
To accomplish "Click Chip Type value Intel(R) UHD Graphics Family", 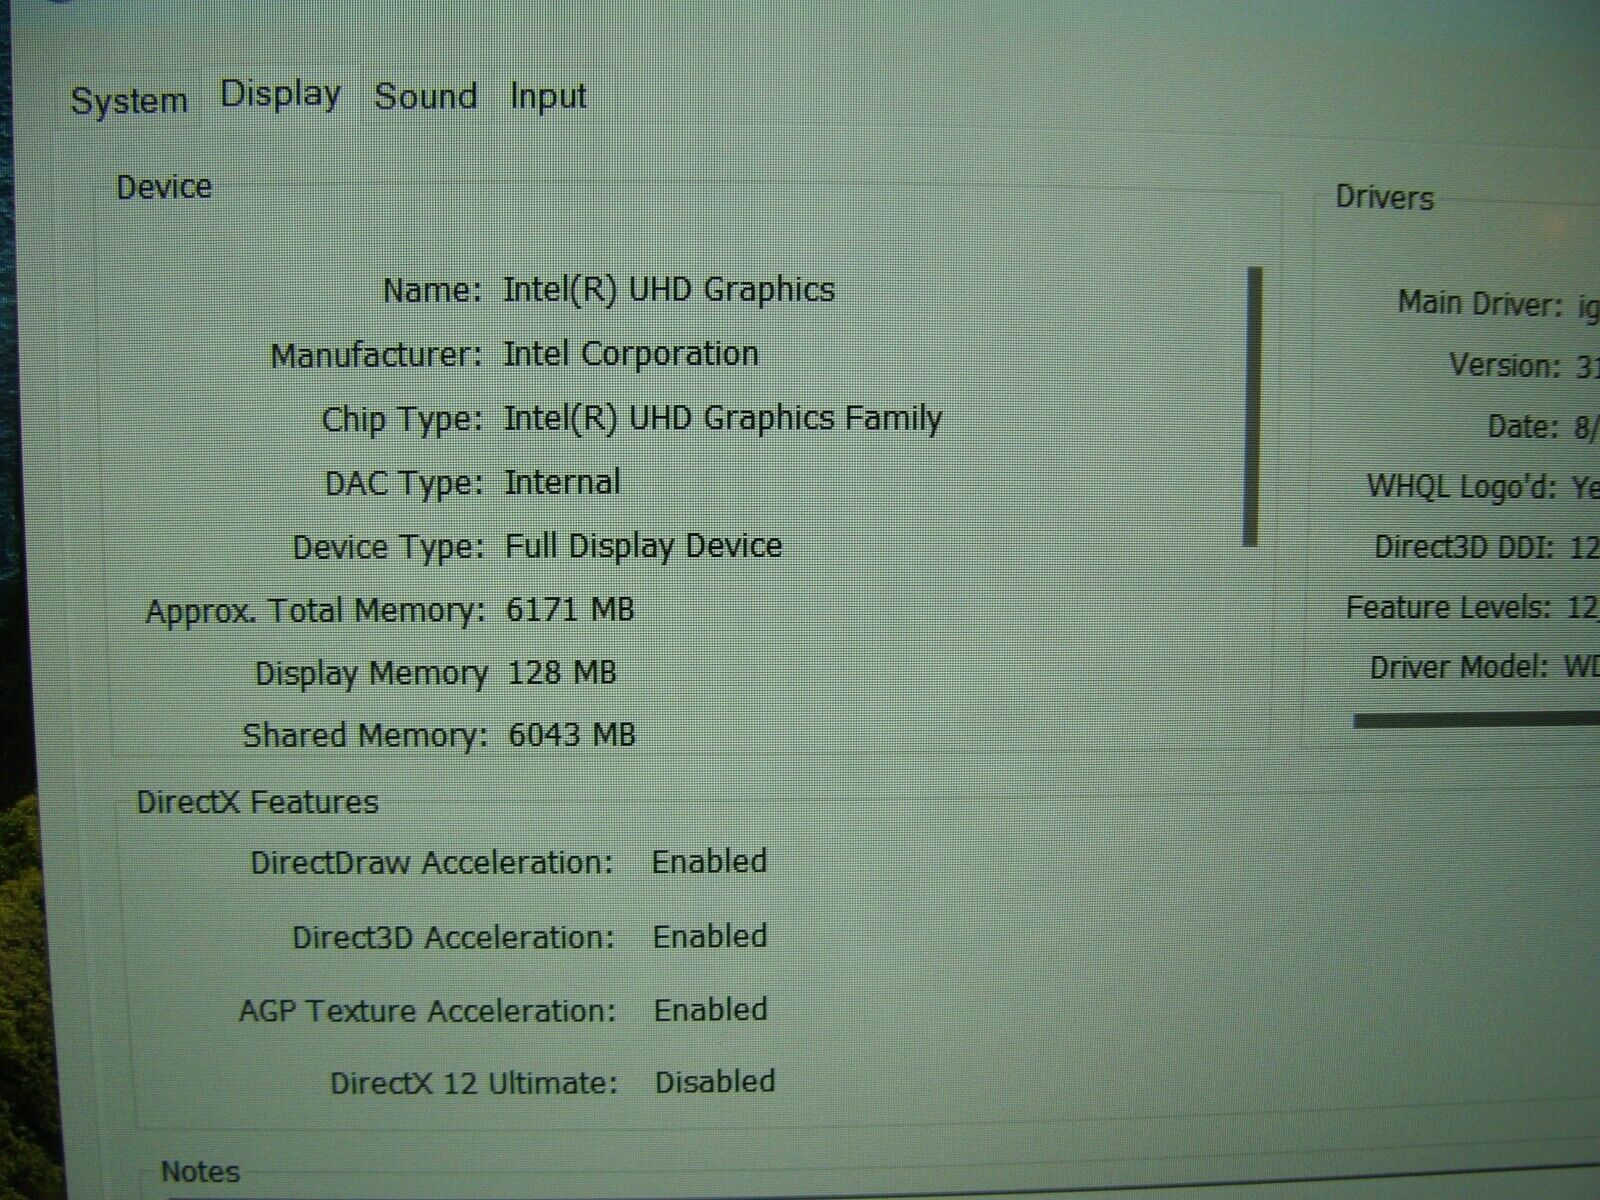I will [x=722, y=418].
